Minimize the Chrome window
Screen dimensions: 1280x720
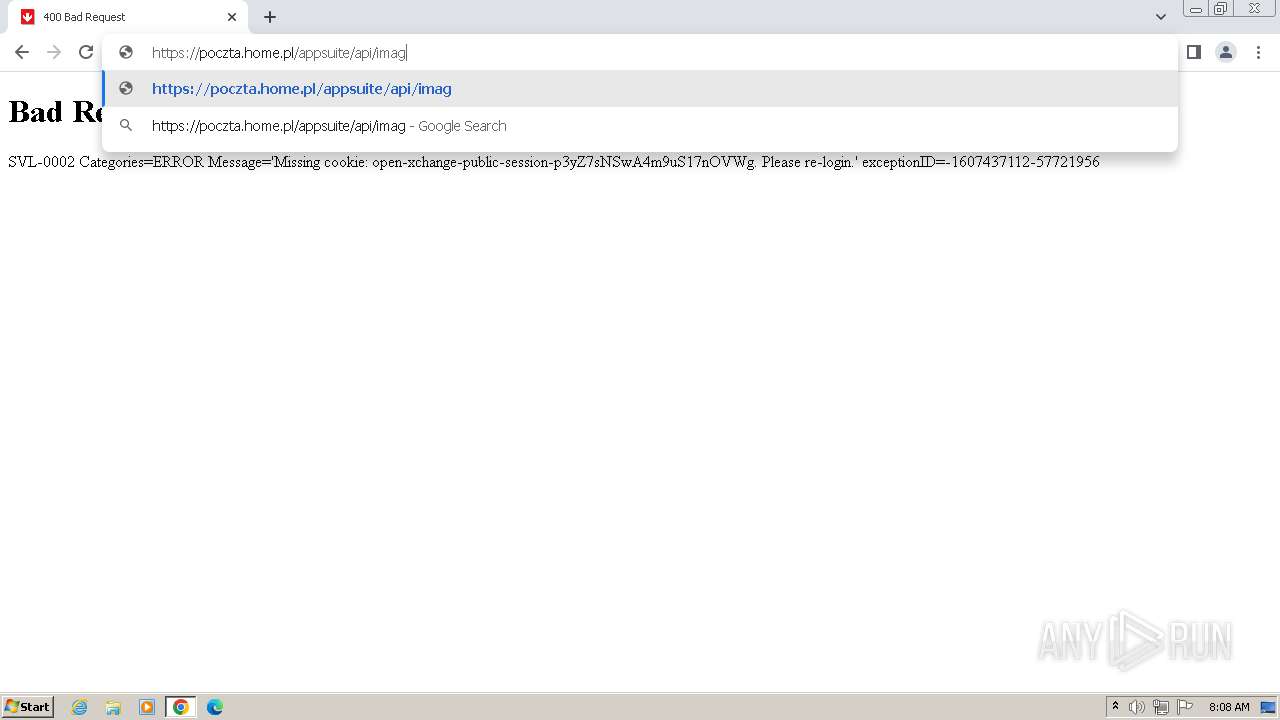[1196, 9]
